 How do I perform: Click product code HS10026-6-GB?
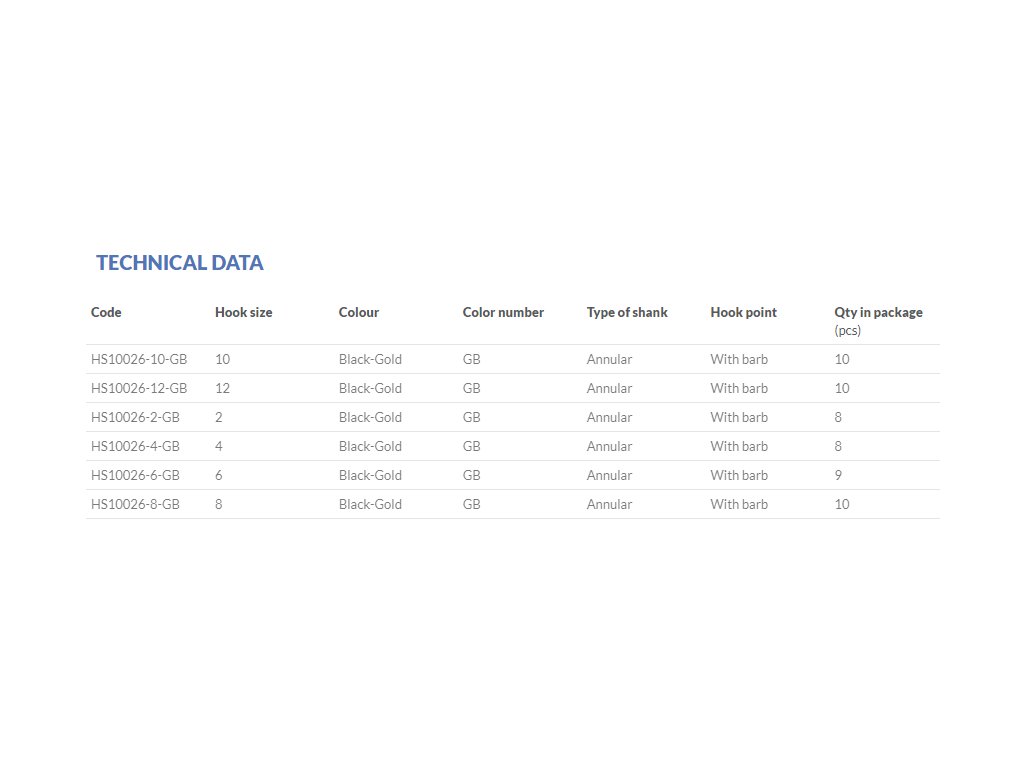135,475
